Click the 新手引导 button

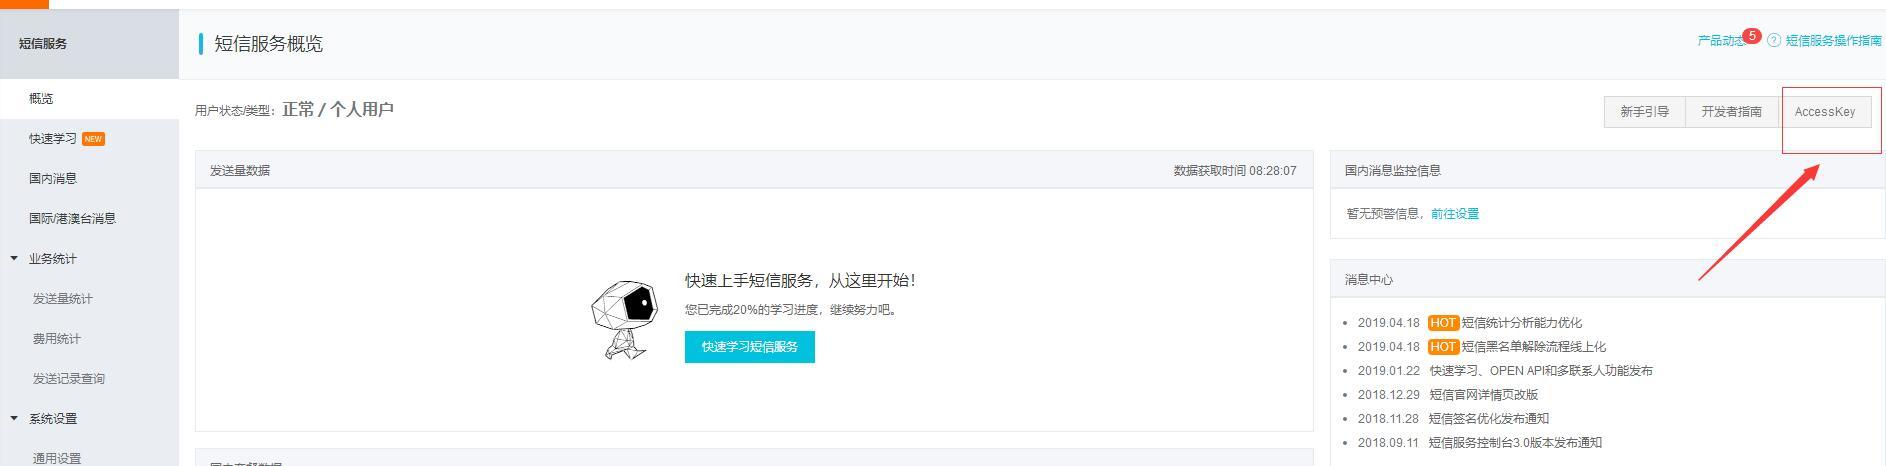(x=1645, y=112)
